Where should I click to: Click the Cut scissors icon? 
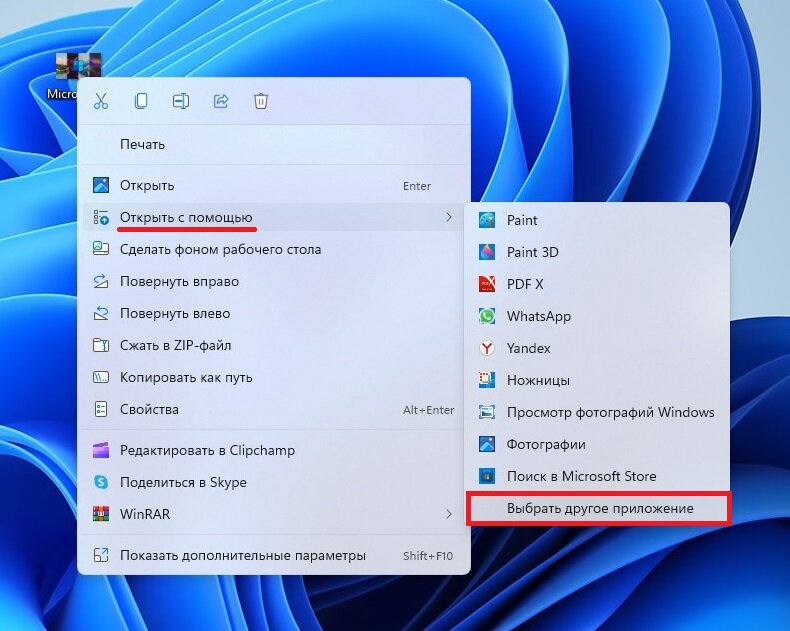[101, 101]
